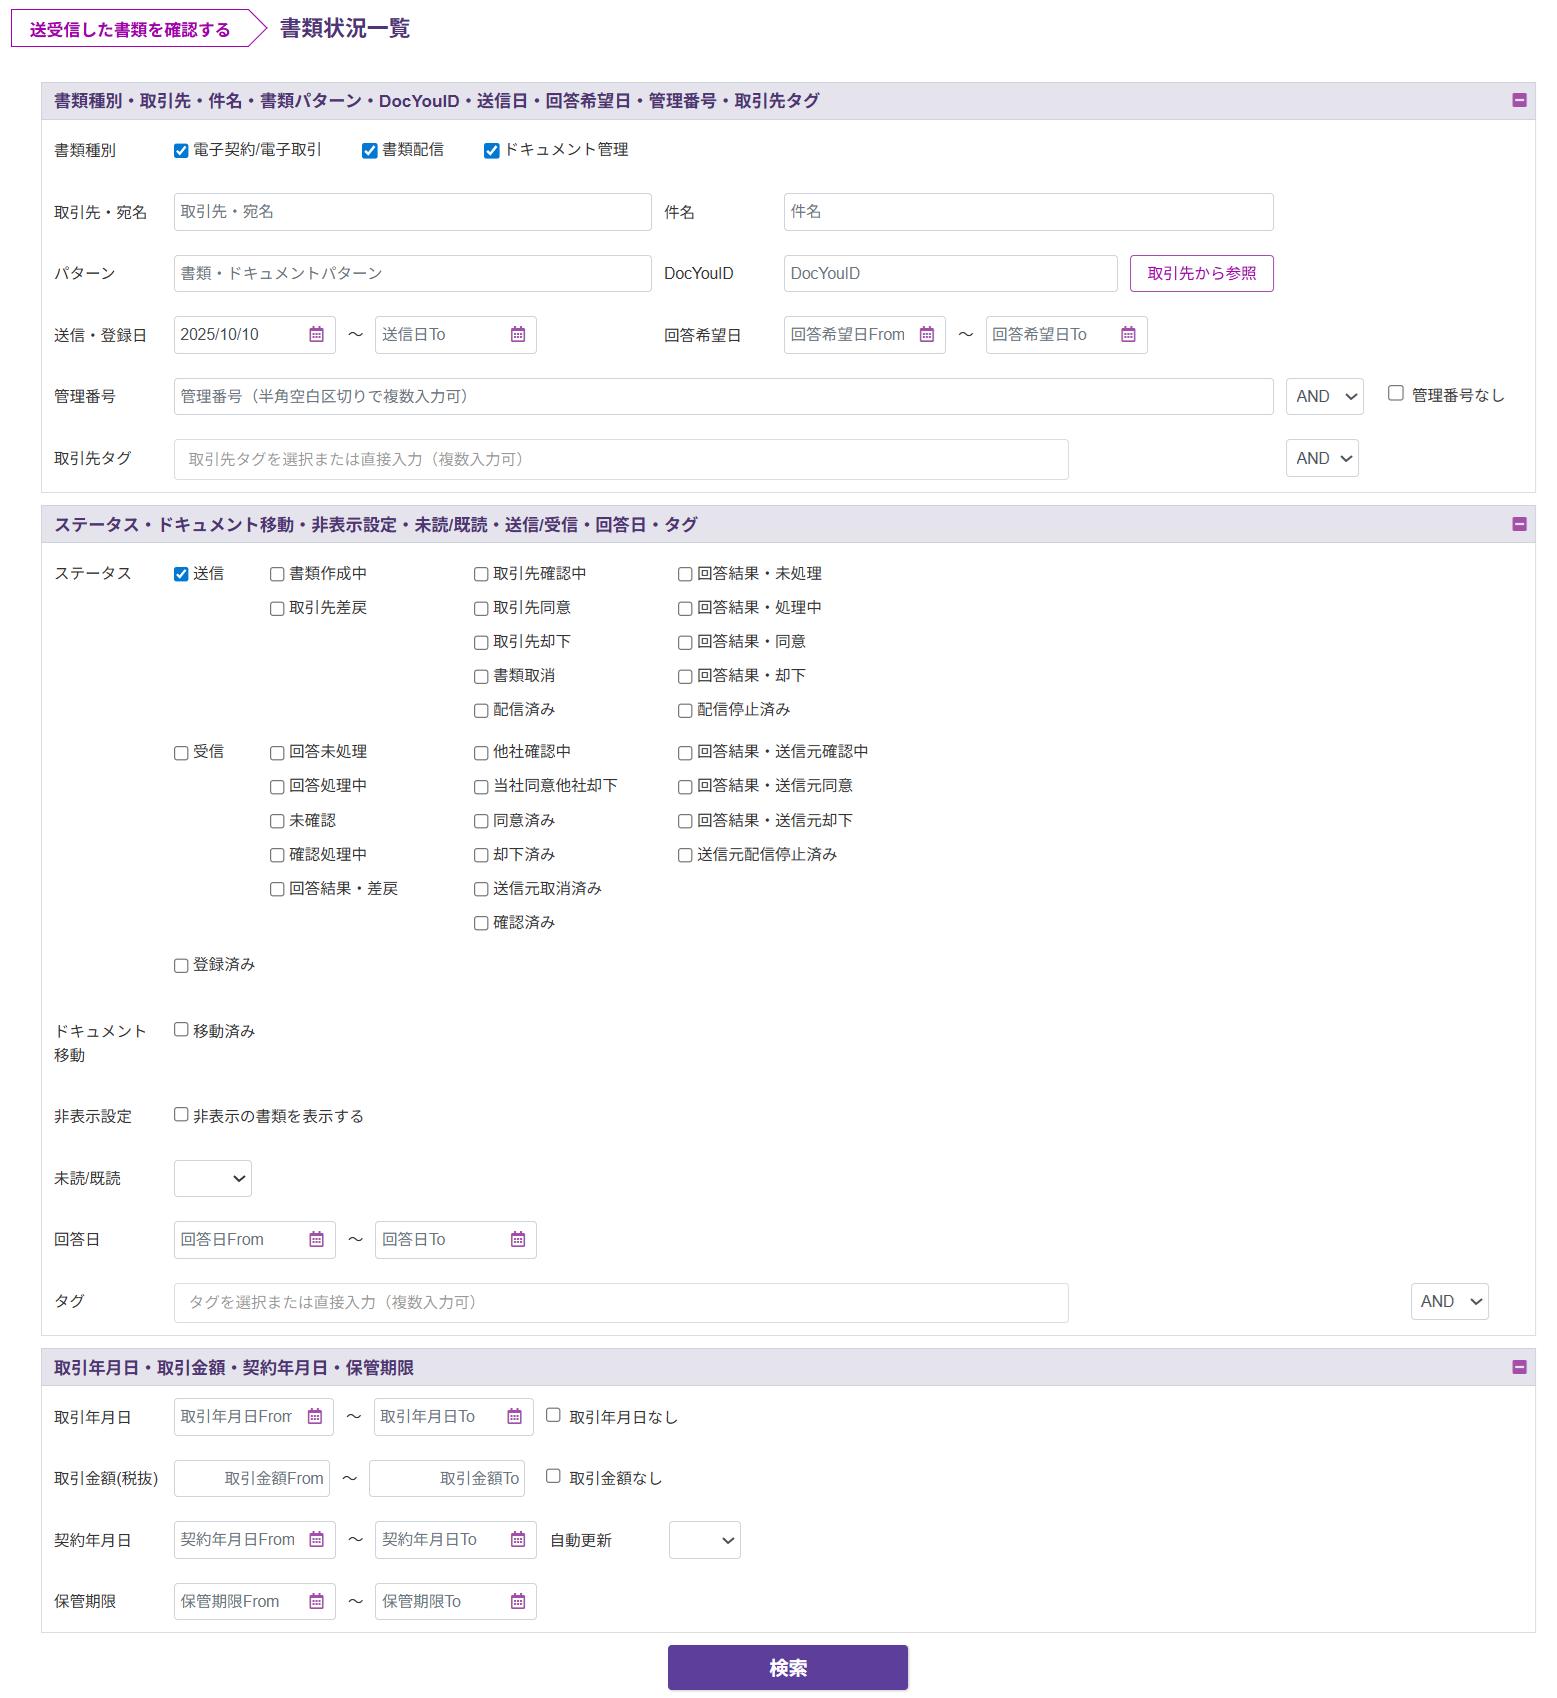
Task: Open AND dropdown for タグ row
Action: [1450, 1302]
